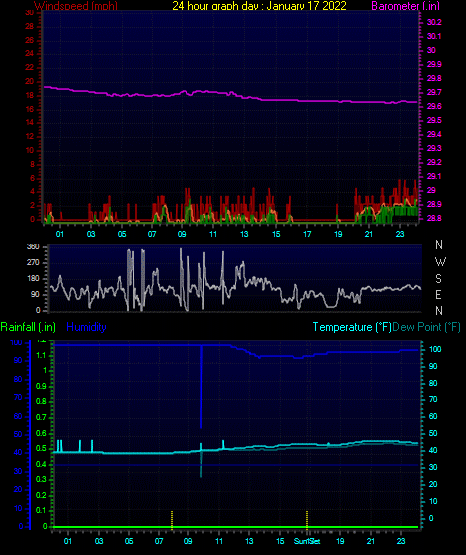Select the Windspeed (mph) axis label
Screen dimensions: 466x555
pyautogui.click(x=76, y=6)
